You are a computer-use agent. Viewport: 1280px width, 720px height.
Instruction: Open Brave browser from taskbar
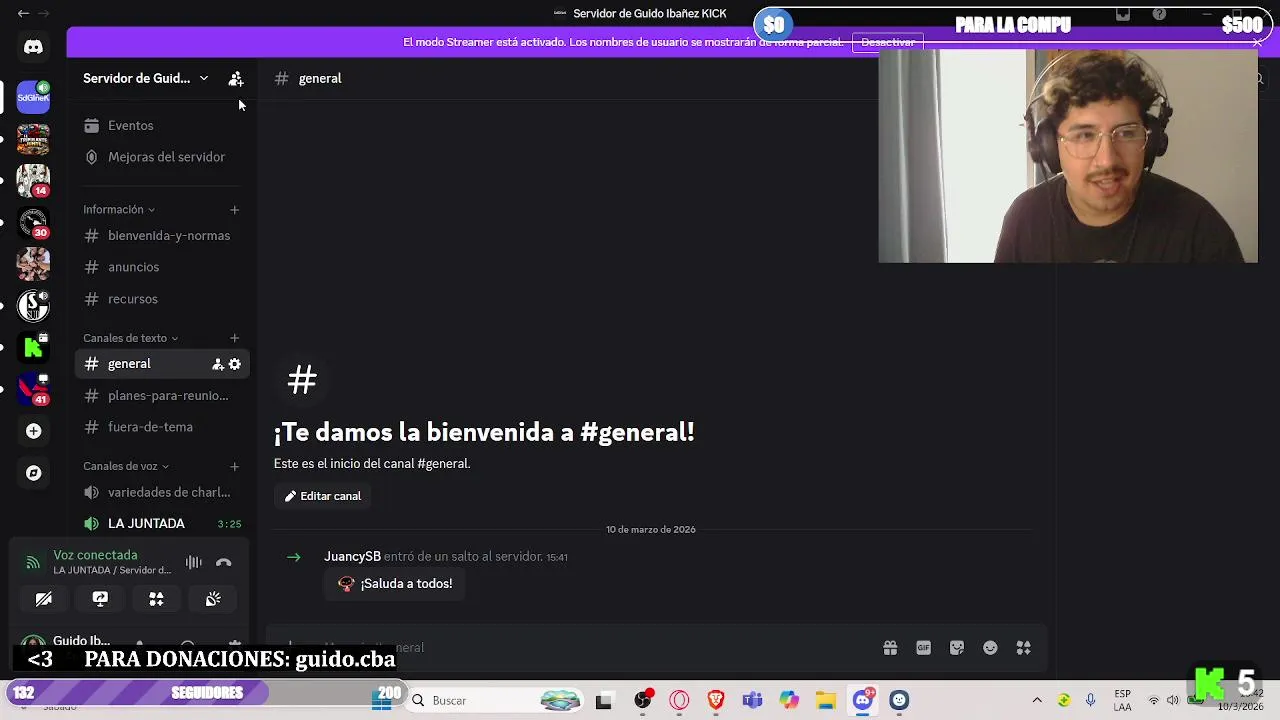click(x=716, y=700)
